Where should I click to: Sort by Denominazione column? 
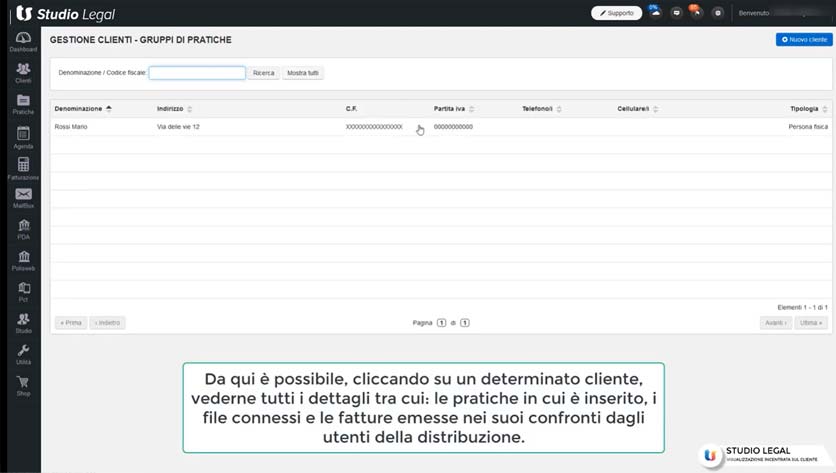click(83, 109)
